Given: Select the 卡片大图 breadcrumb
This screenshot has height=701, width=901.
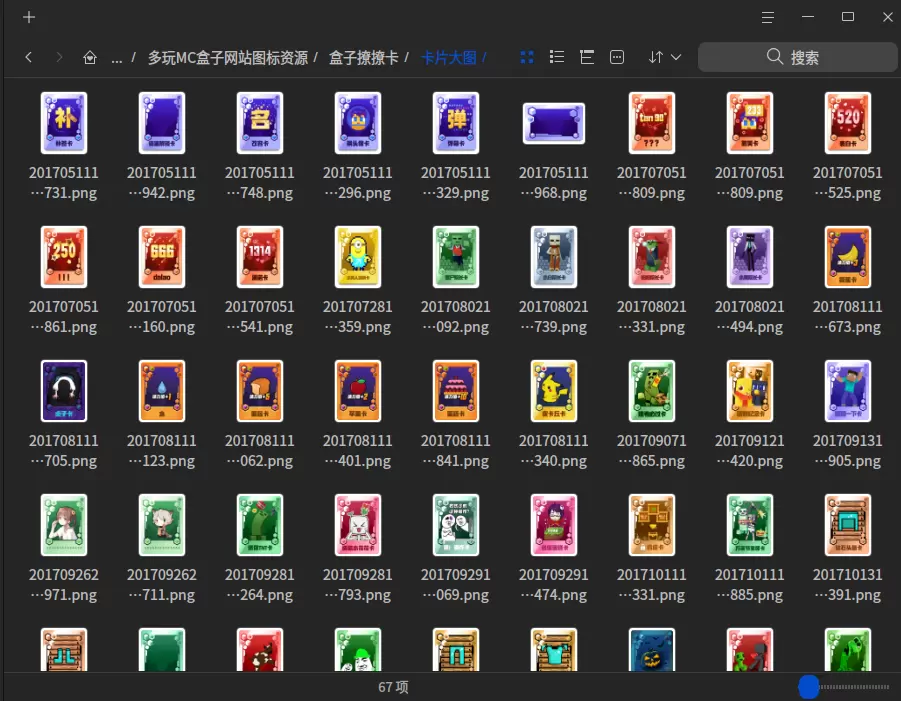Looking at the screenshot, I should point(449,57).
